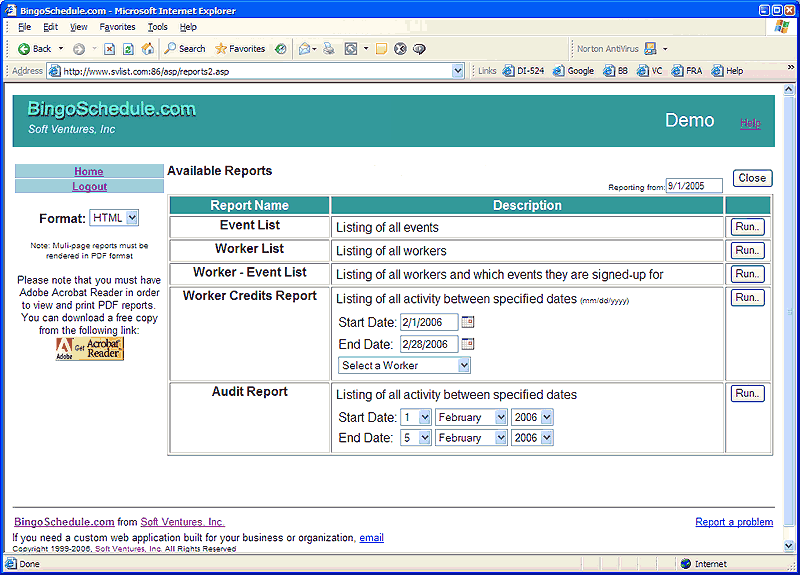
Task: Click the Logout sidebar link
Action: 89,186
